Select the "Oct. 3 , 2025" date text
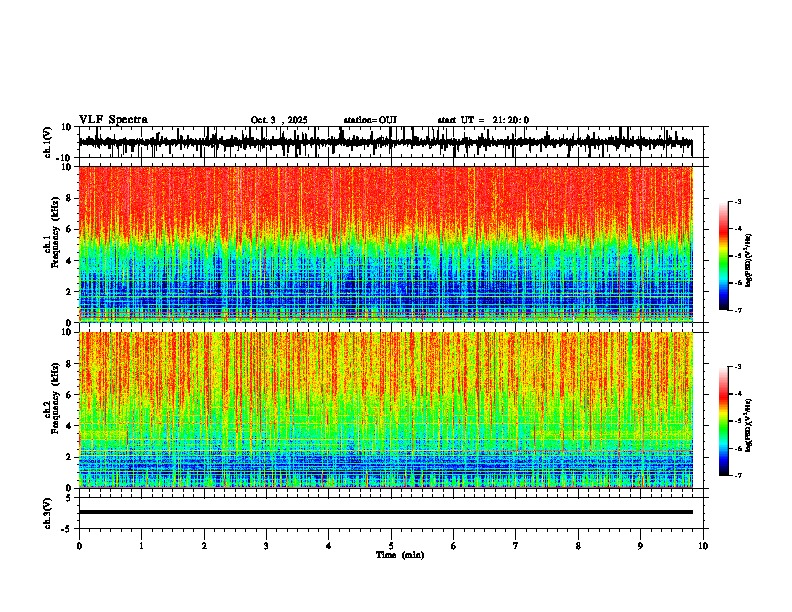 [279, 120]
